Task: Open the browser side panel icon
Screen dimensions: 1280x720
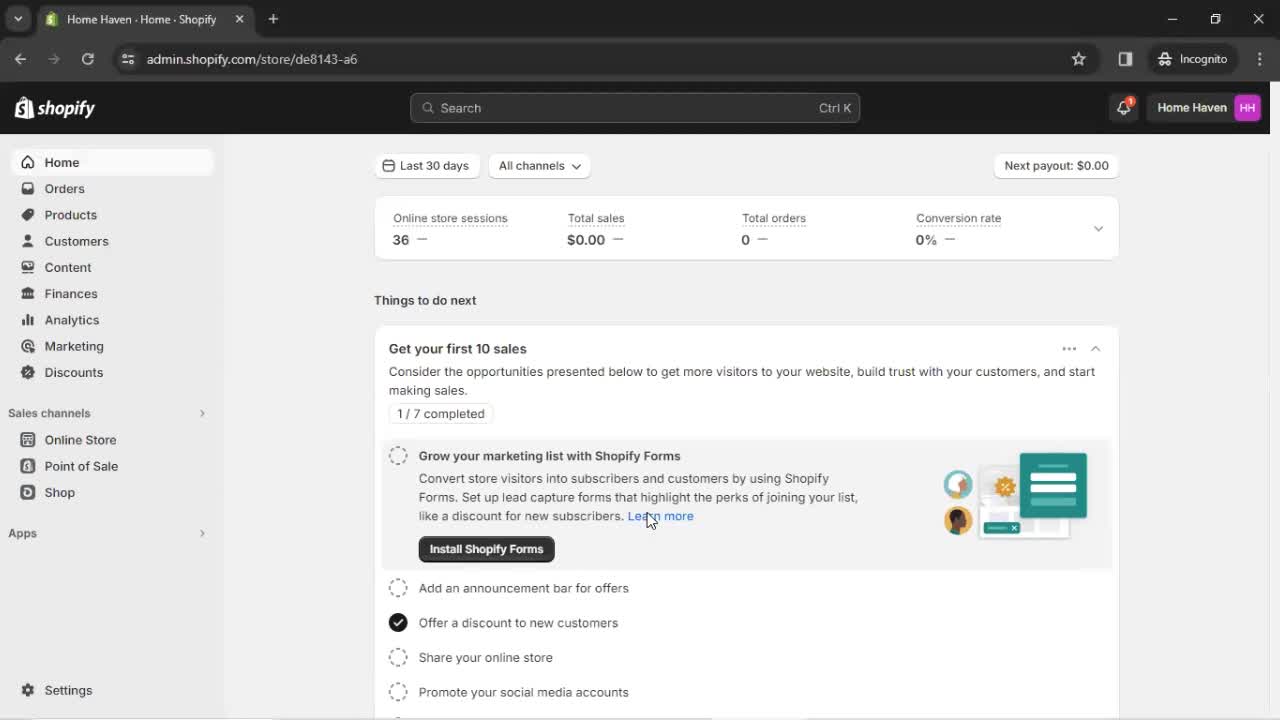Action: click(1125, 59)
